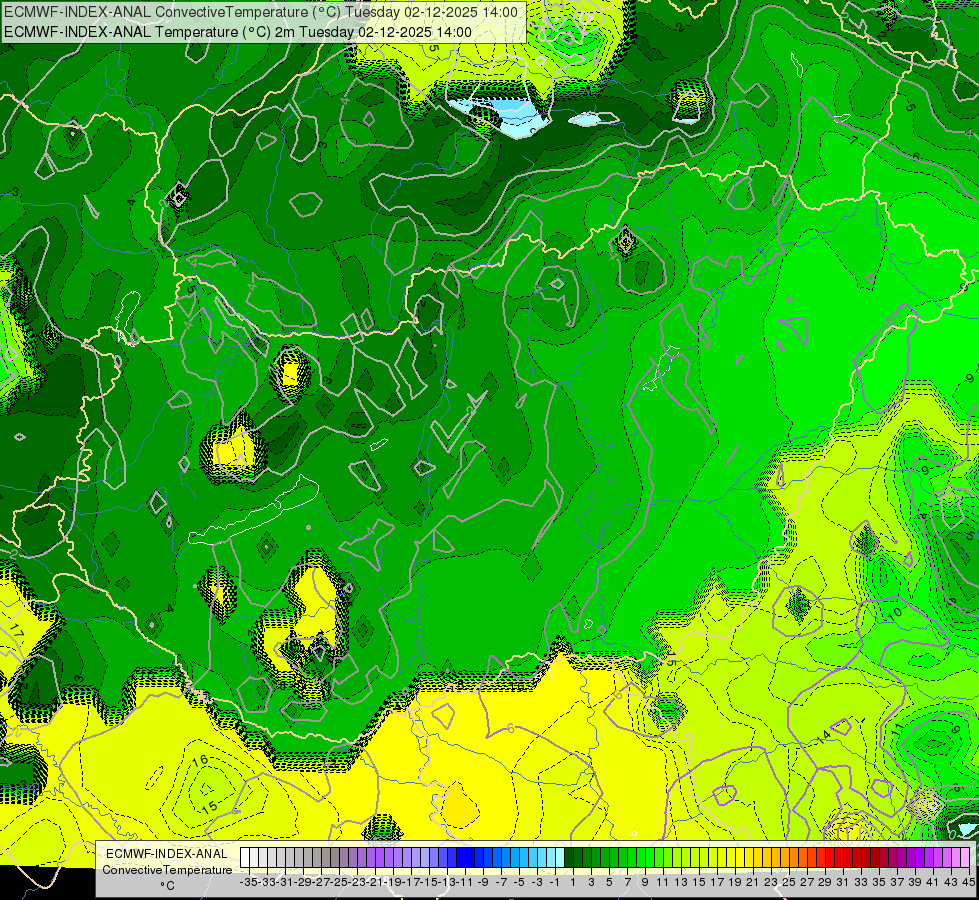Pick the blue swatch above -11
The width and height of the screenshot is (979, 900).
click(x=461, y=858)
